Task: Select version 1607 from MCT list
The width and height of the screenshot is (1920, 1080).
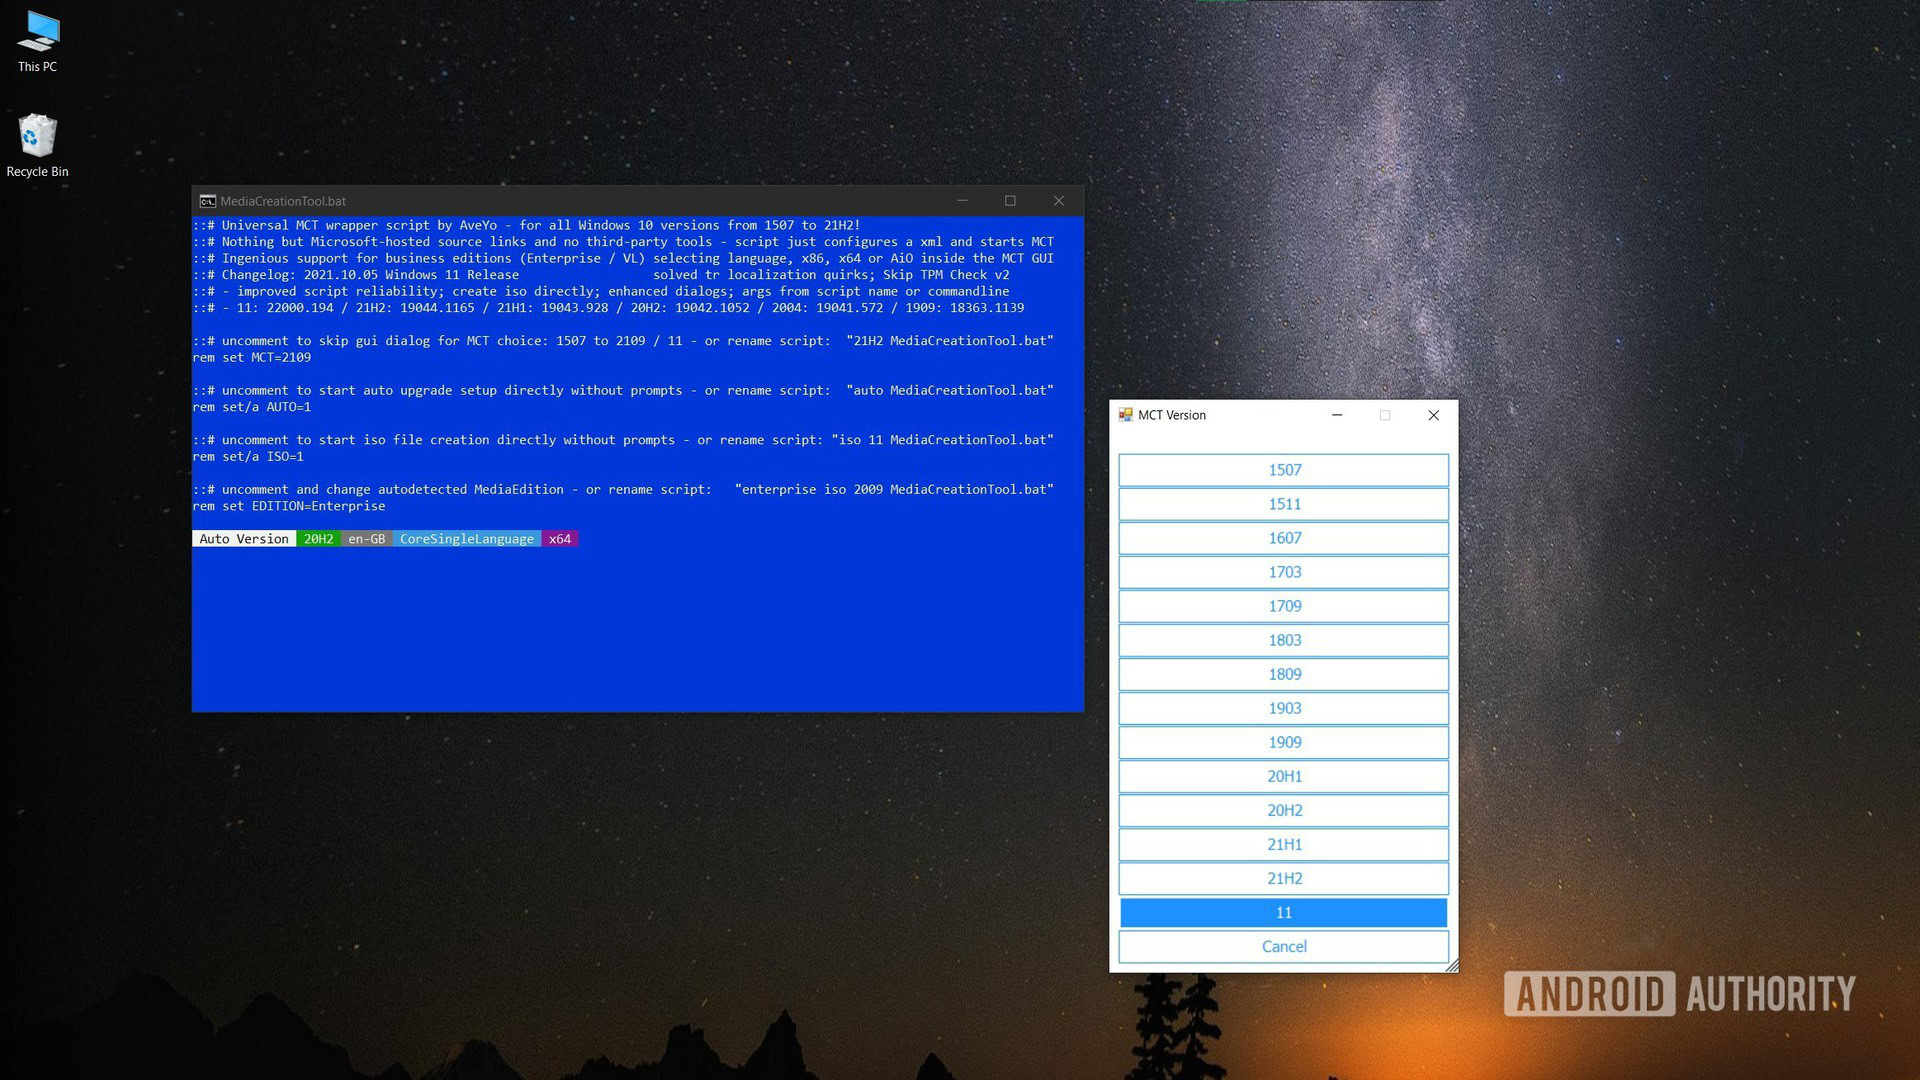Action: pos(1283,537)
